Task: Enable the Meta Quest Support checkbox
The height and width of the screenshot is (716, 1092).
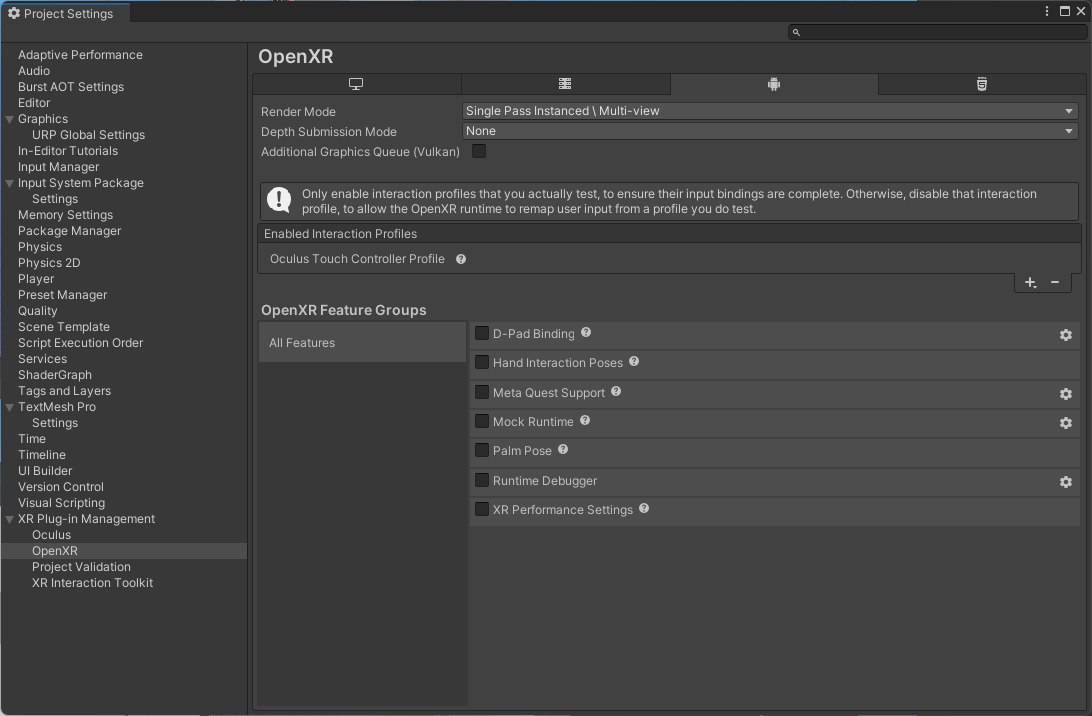Action: pyautogui.click(x=482, y=392)
